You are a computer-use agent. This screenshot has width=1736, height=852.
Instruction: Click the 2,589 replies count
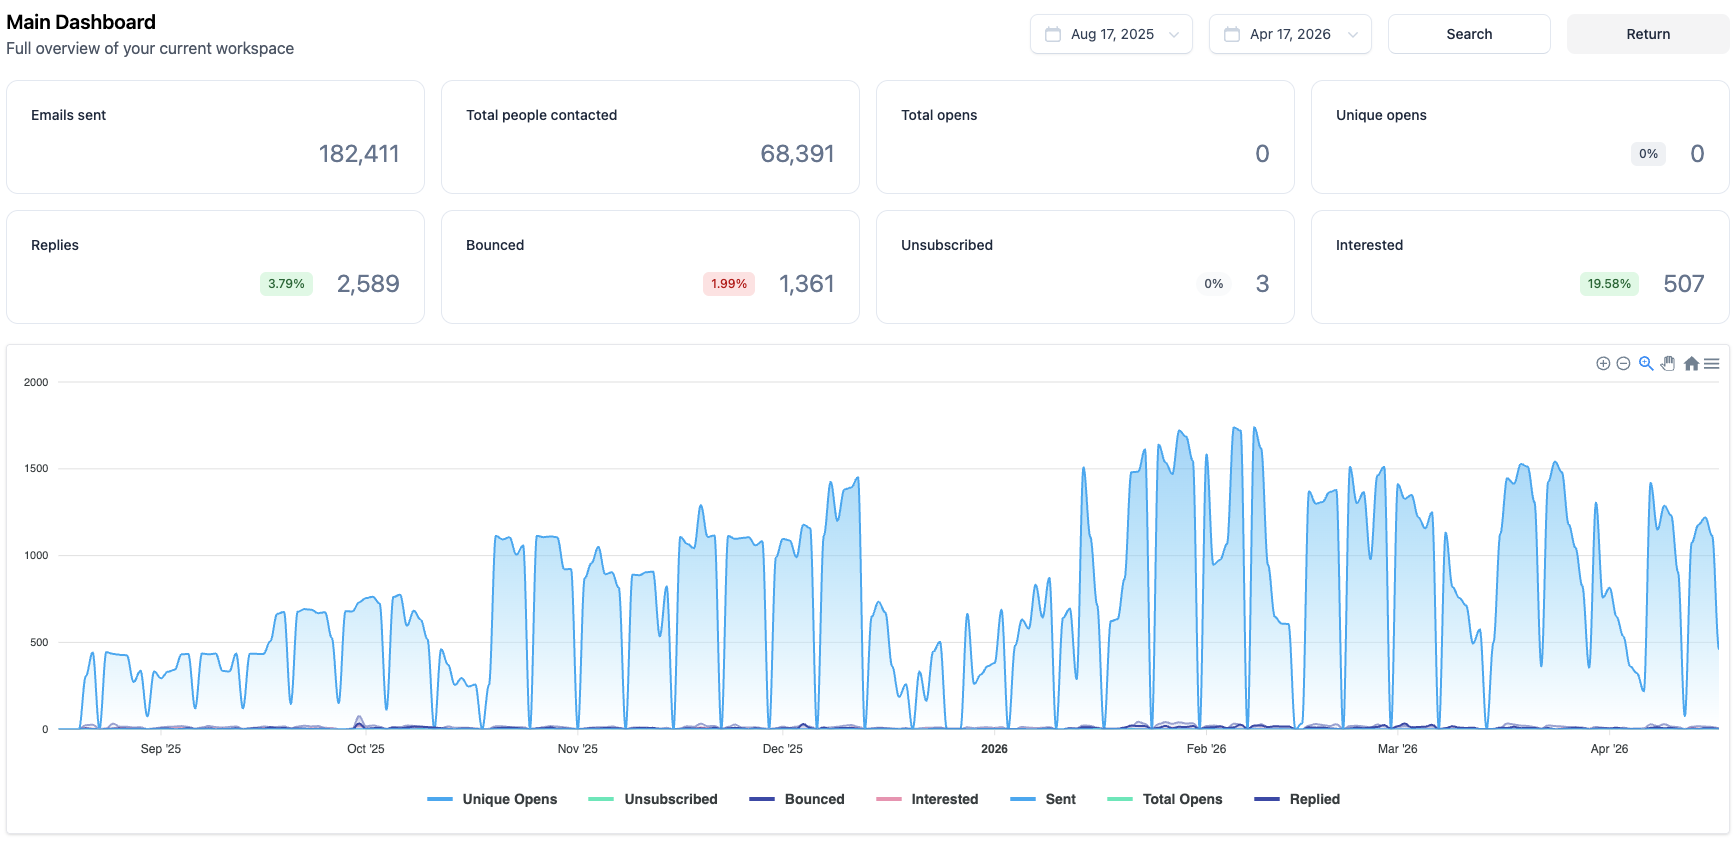[368, 284]
